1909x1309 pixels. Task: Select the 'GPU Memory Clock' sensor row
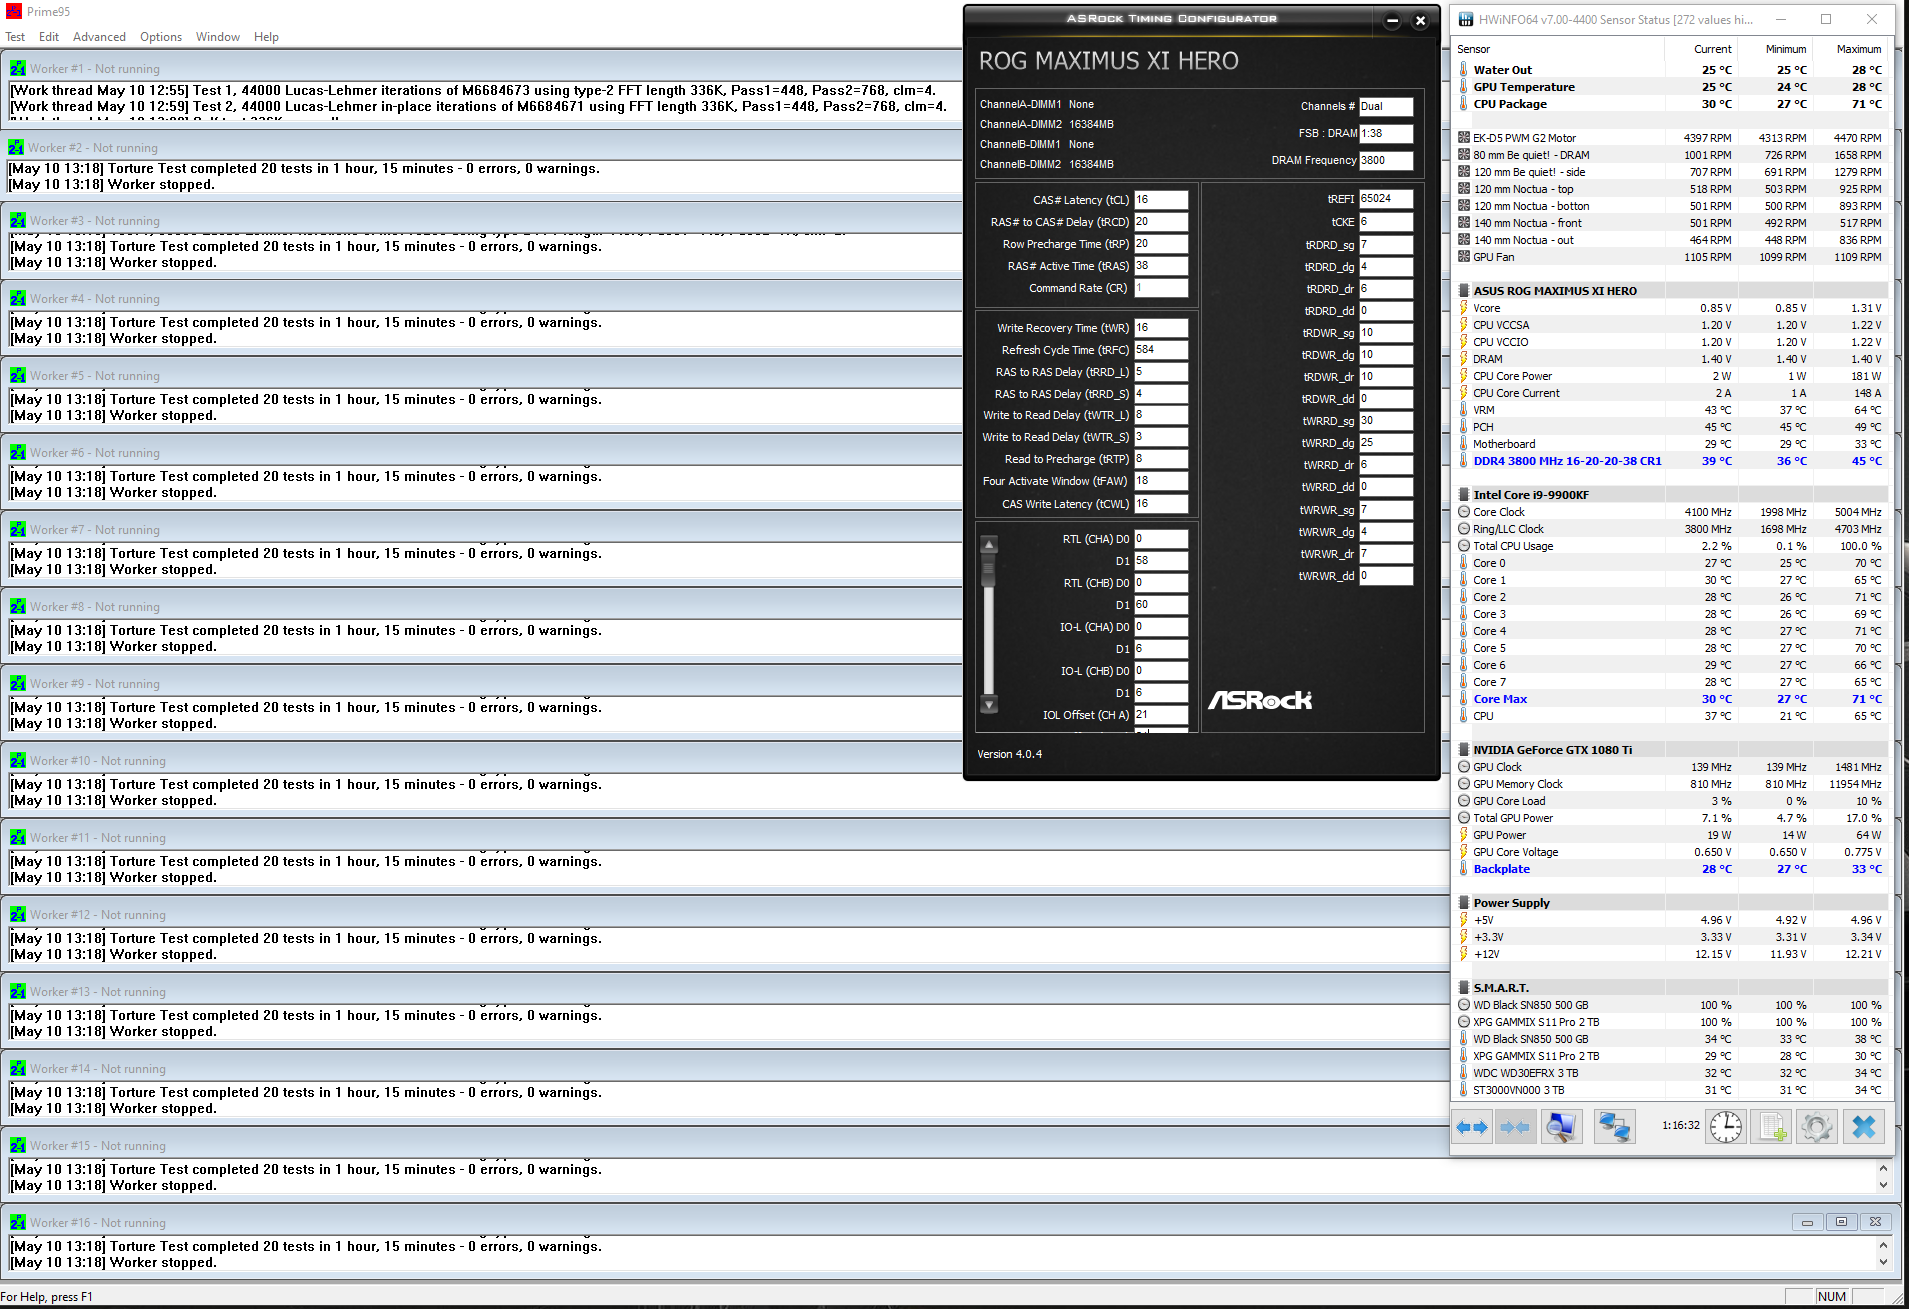pyautogui.click(x=1670, y=784)
